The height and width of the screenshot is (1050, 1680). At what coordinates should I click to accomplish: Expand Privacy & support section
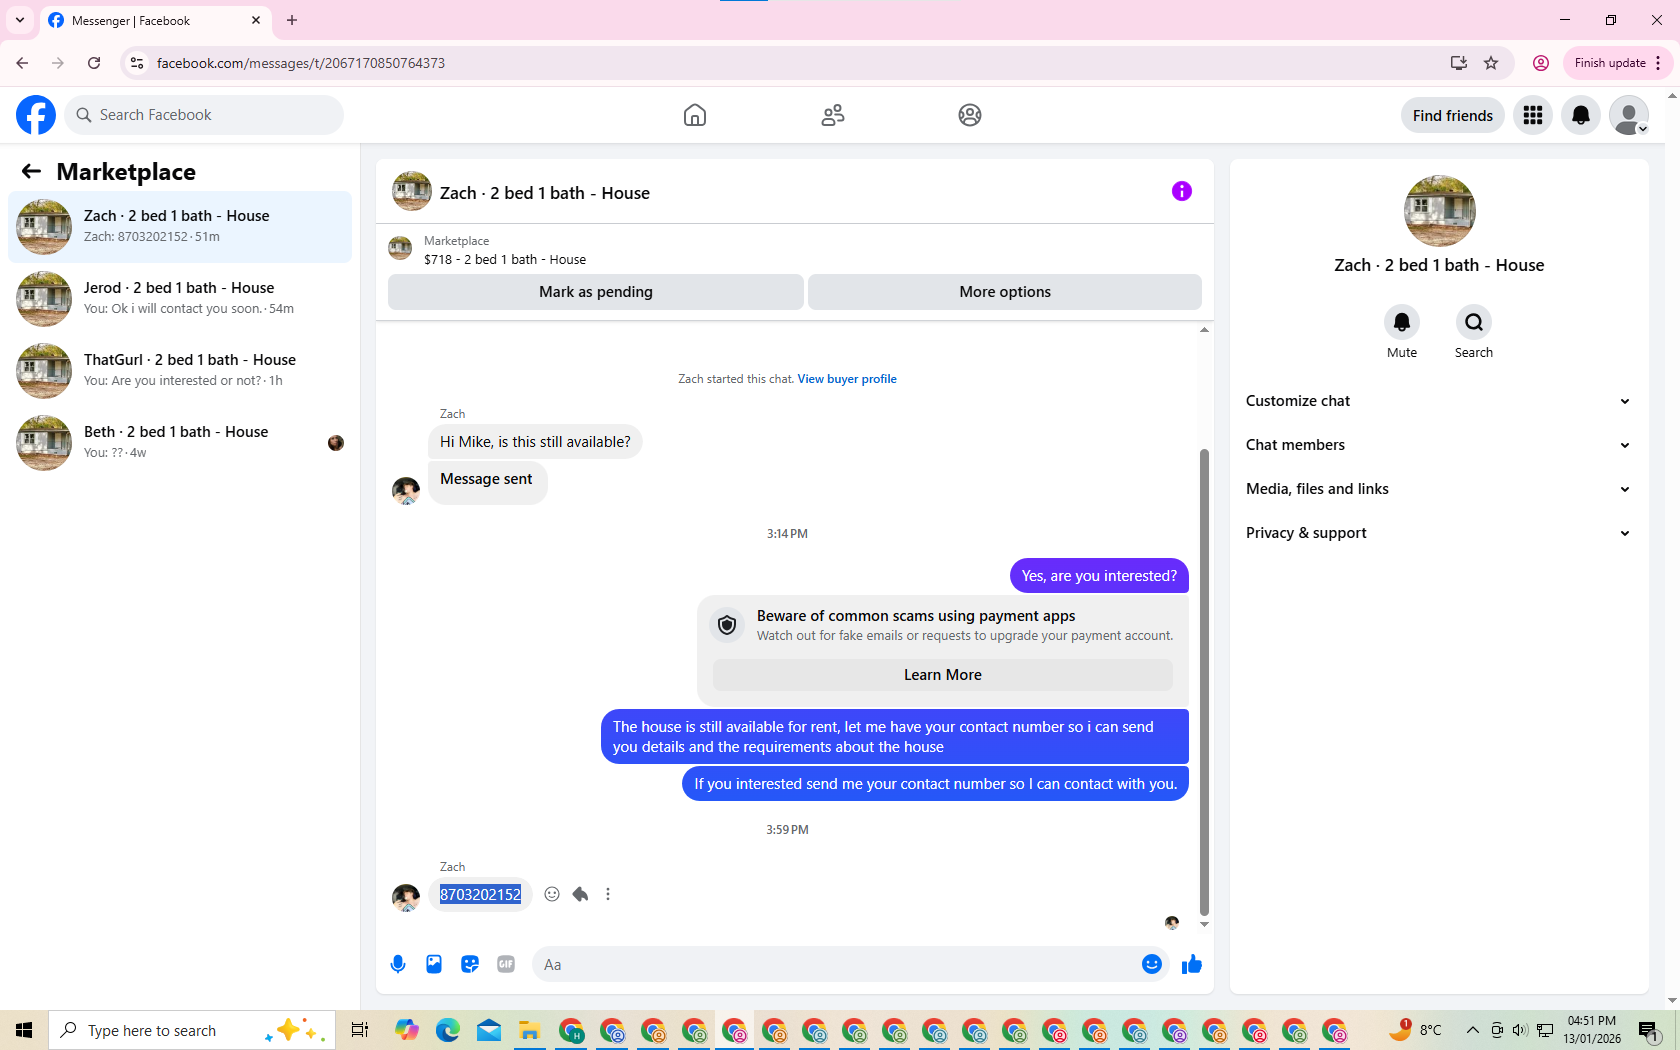click(x=1438, y=533)
